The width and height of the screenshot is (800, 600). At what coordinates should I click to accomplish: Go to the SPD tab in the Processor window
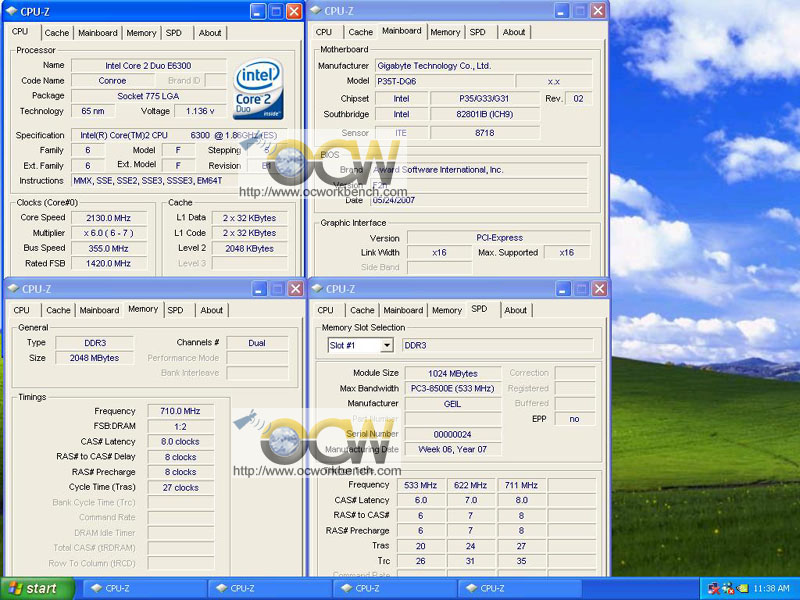(x=174, y=33)
